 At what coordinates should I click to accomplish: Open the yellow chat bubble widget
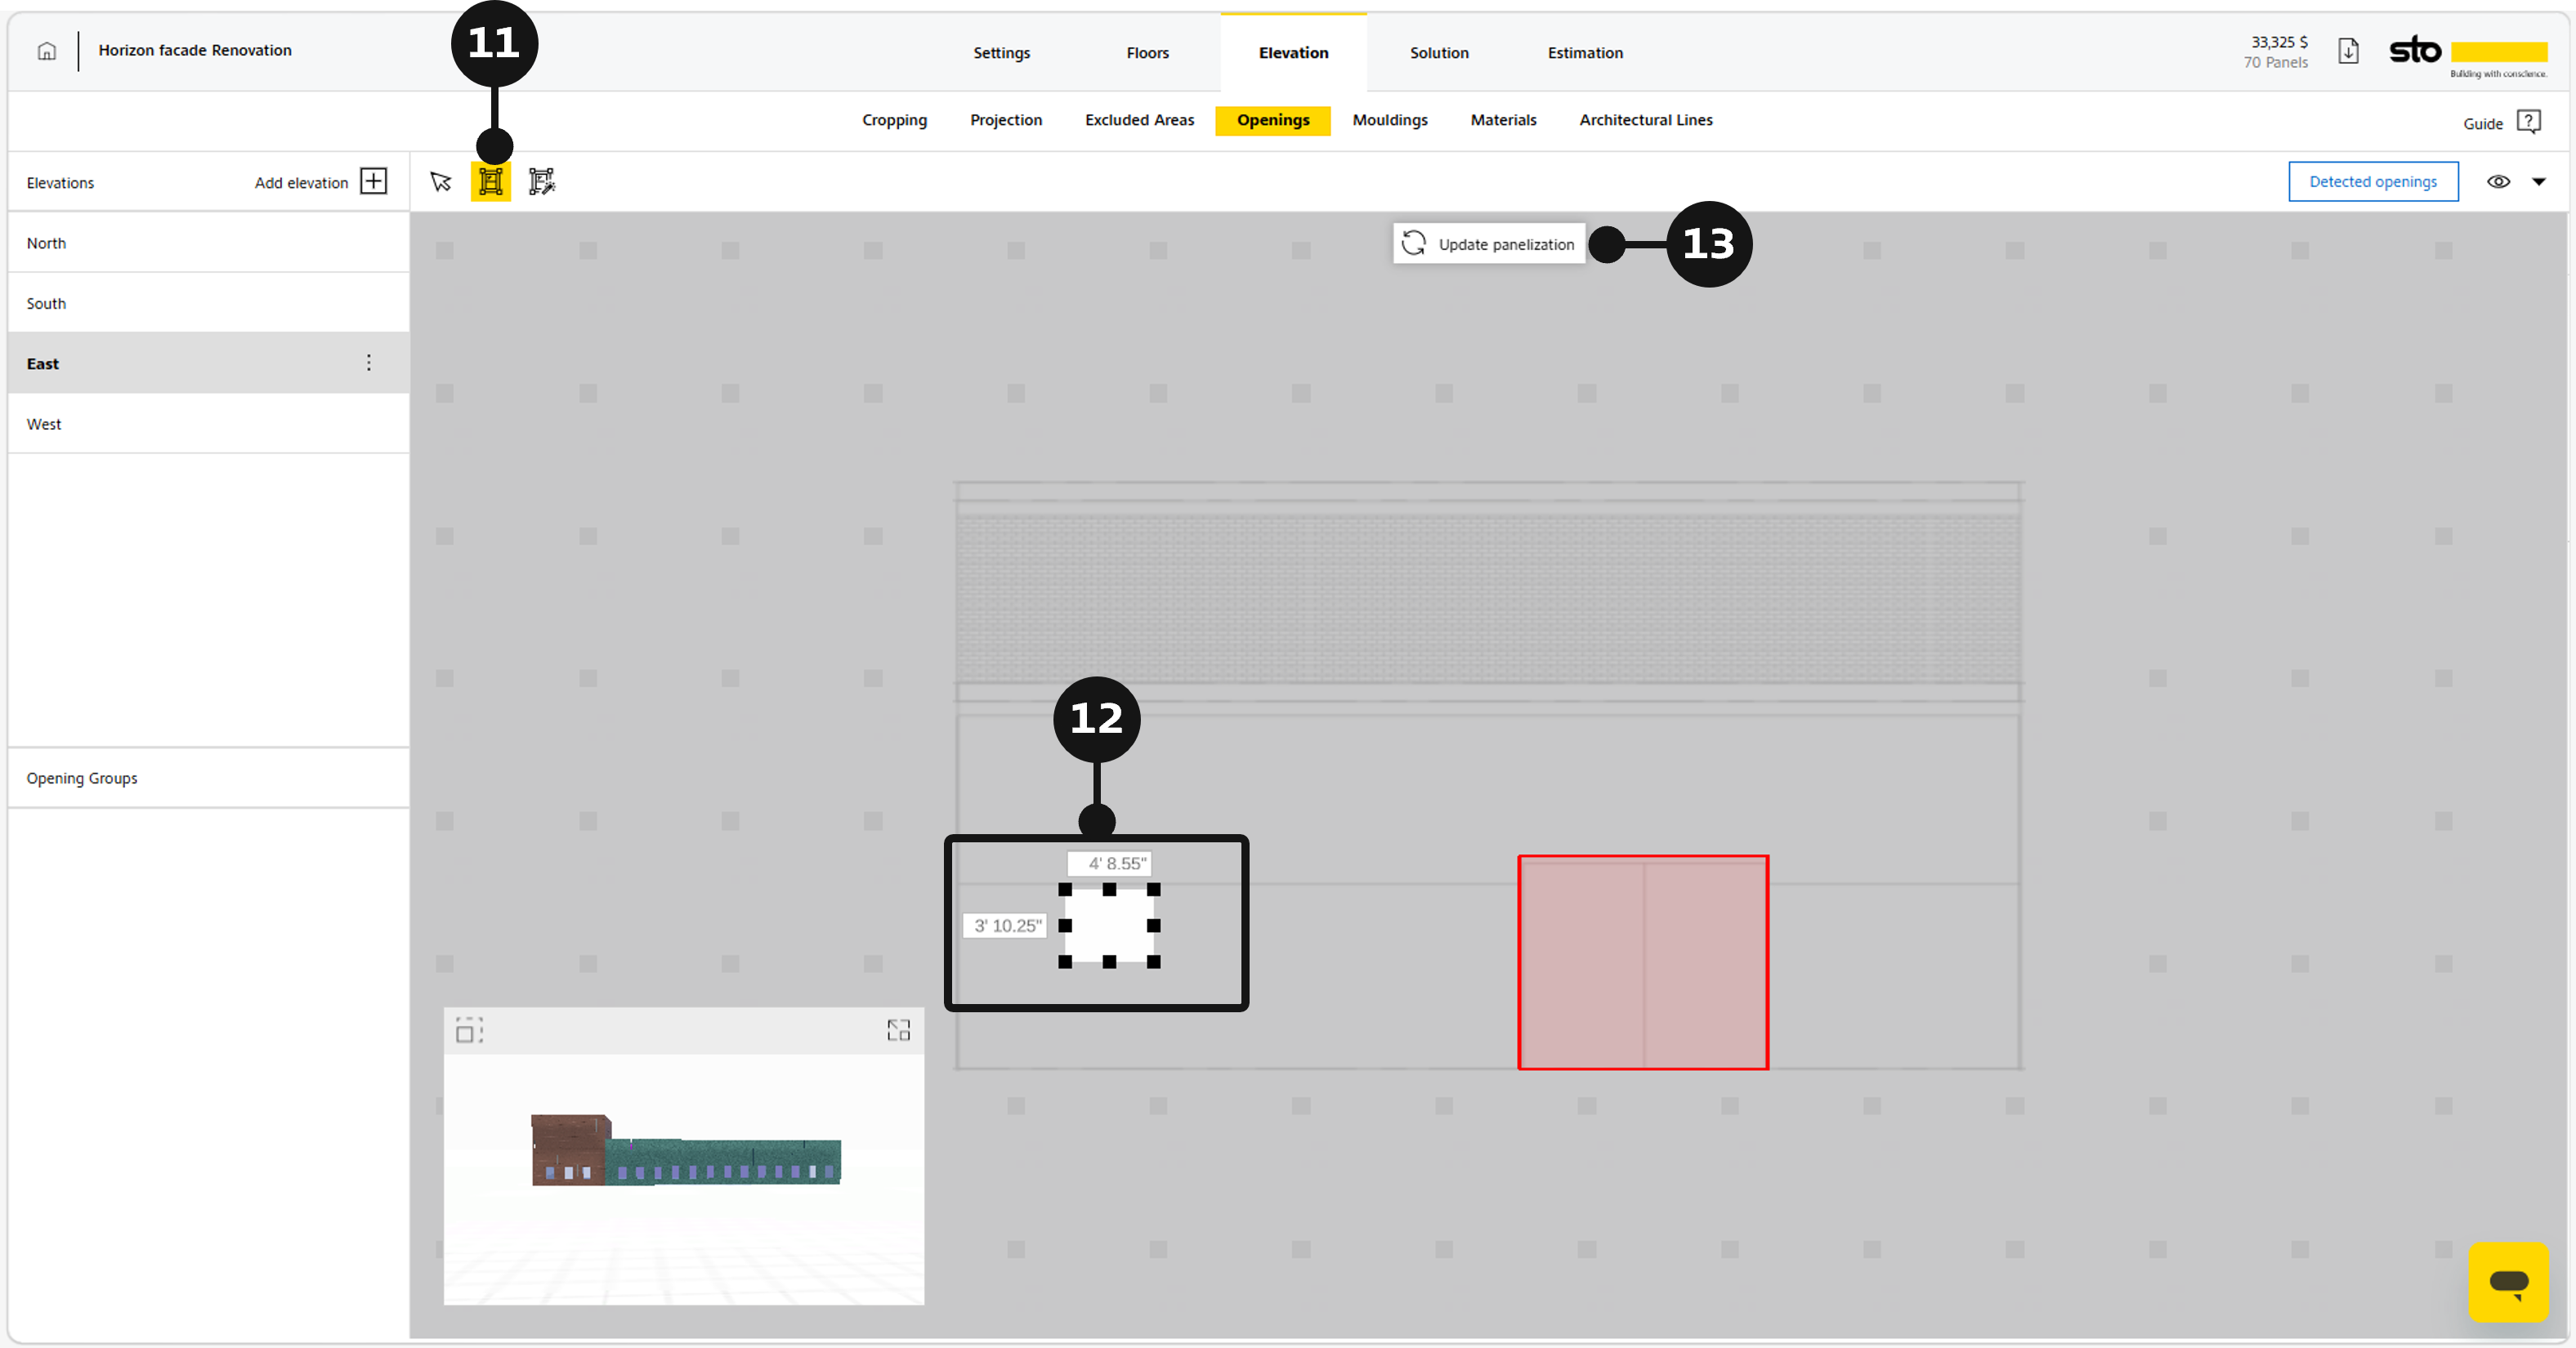pos(2509,1282)
